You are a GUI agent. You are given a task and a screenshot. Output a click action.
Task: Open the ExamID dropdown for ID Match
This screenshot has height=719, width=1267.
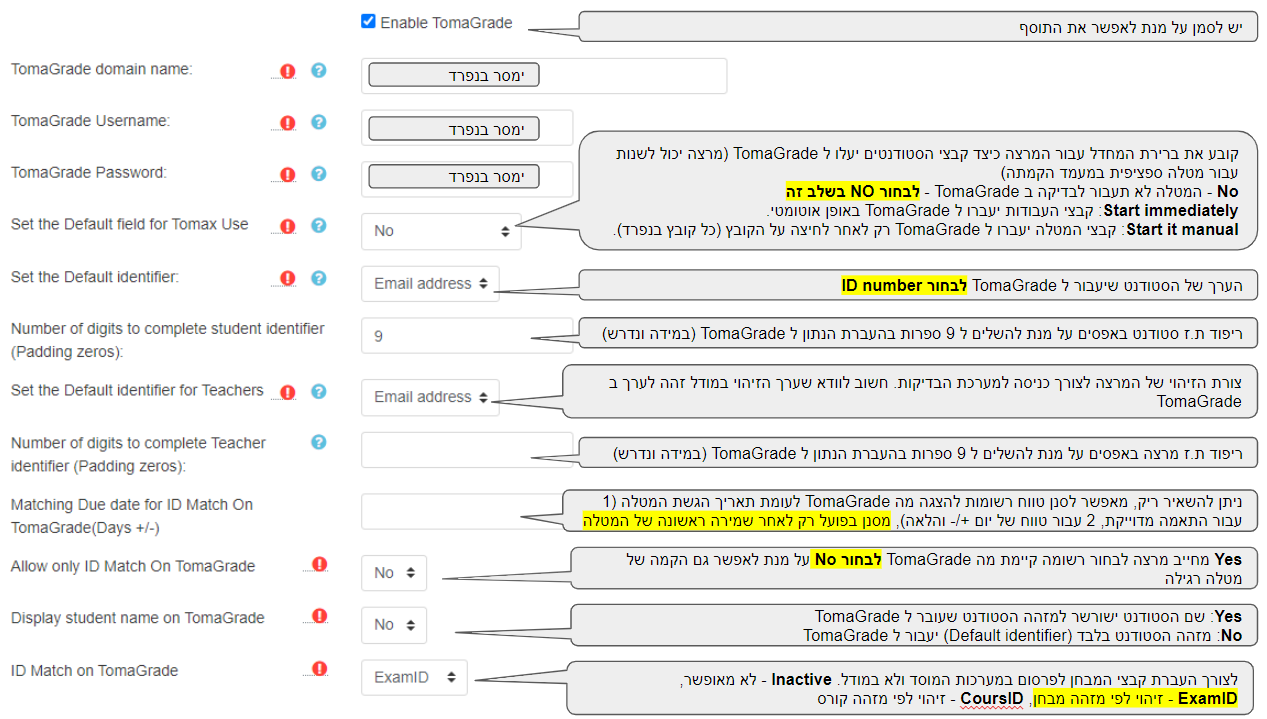tap(414, 678)
